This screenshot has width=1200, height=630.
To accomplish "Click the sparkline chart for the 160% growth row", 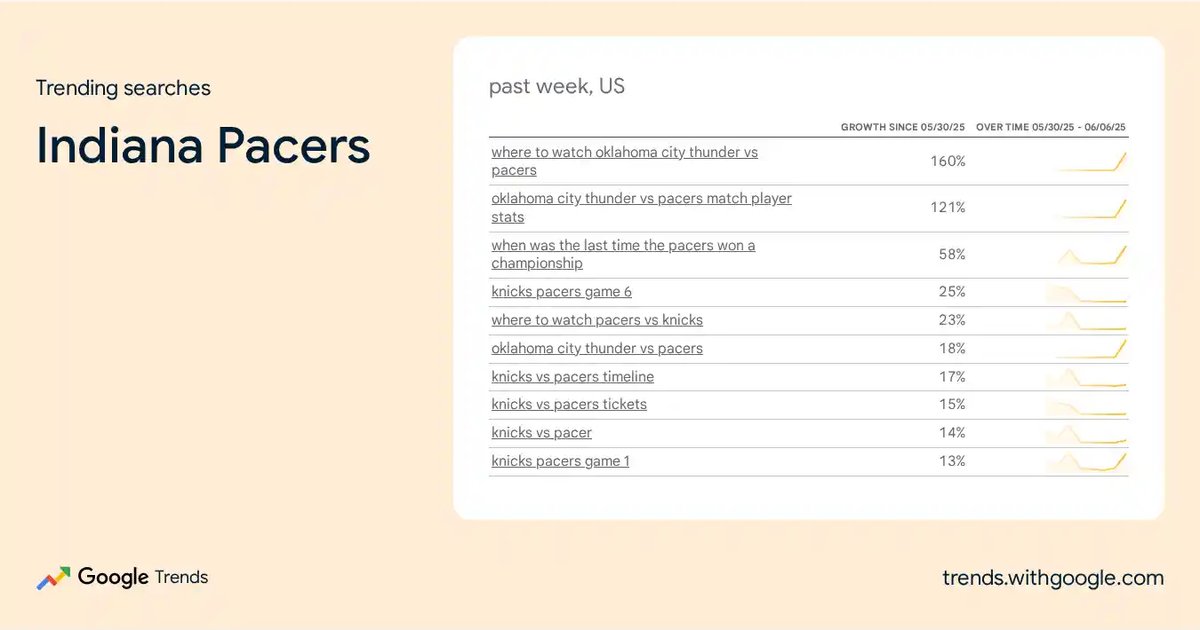I will pos(1092,162).
